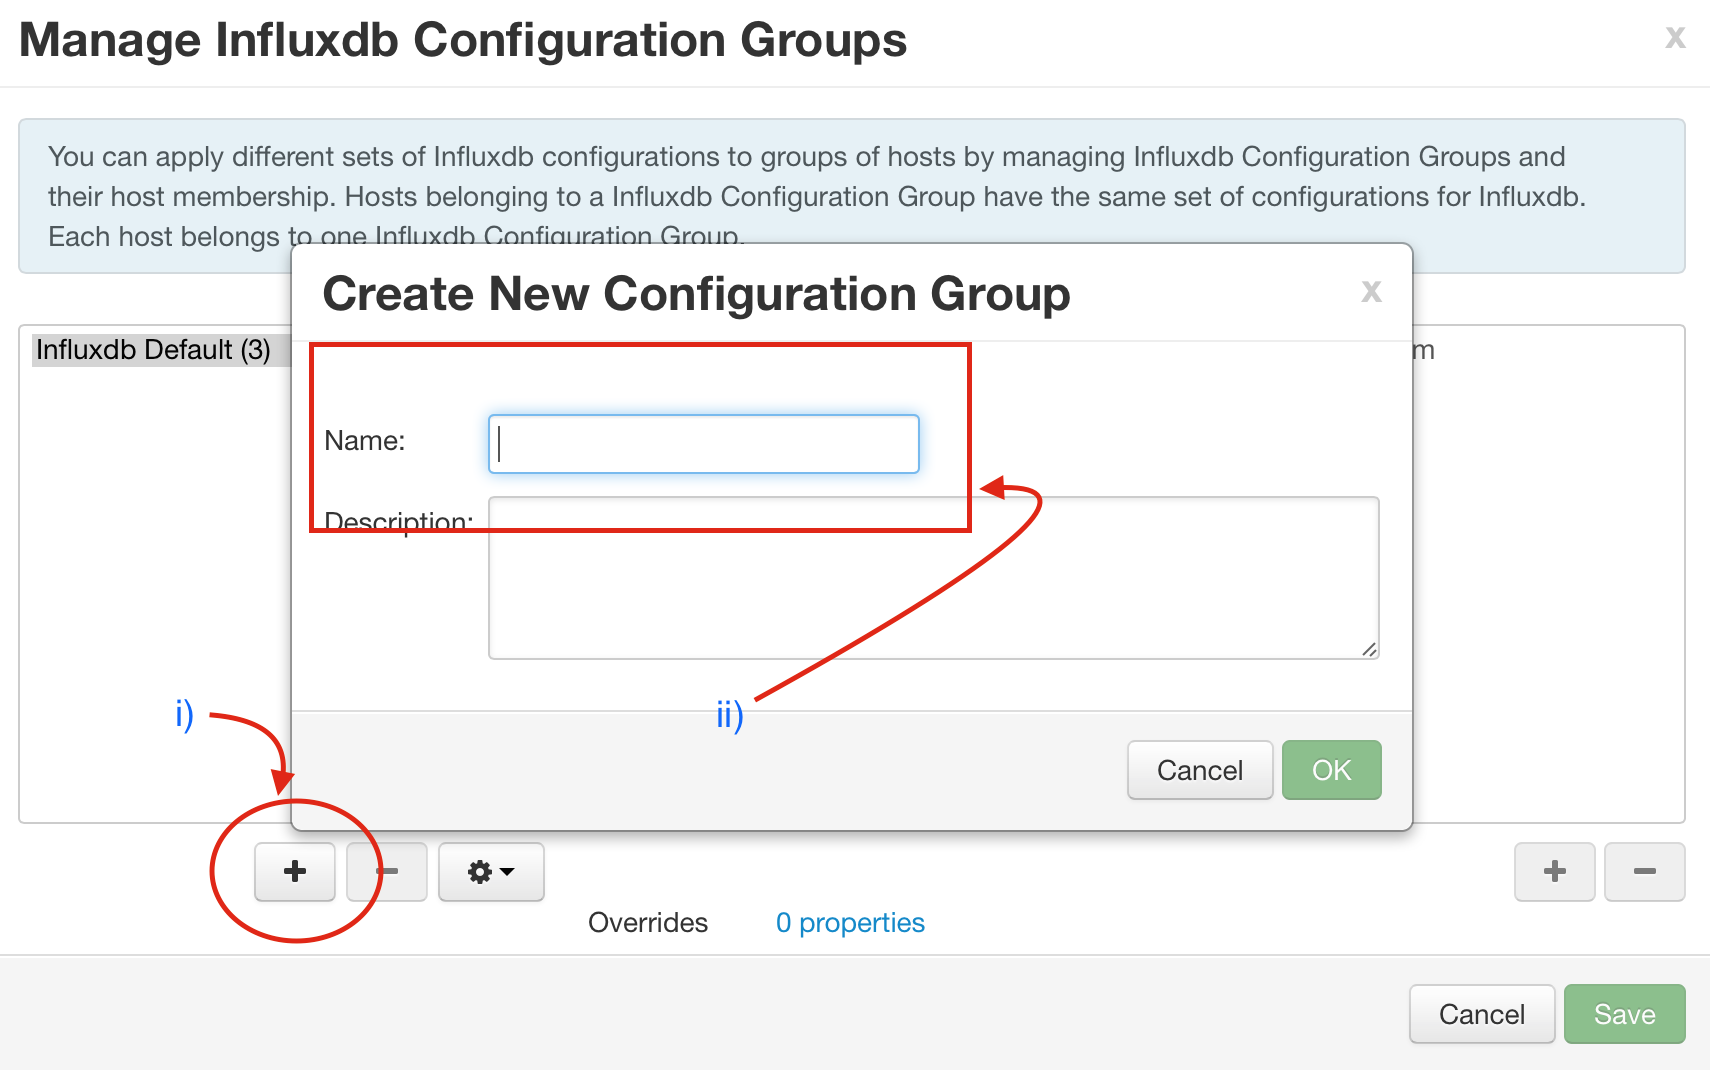Image resolution: width=1710 pixels, height=1070 pixels.
Task: Cancel the Manage Configuration Groups dialog
Action: (x=1482, y=1014)
